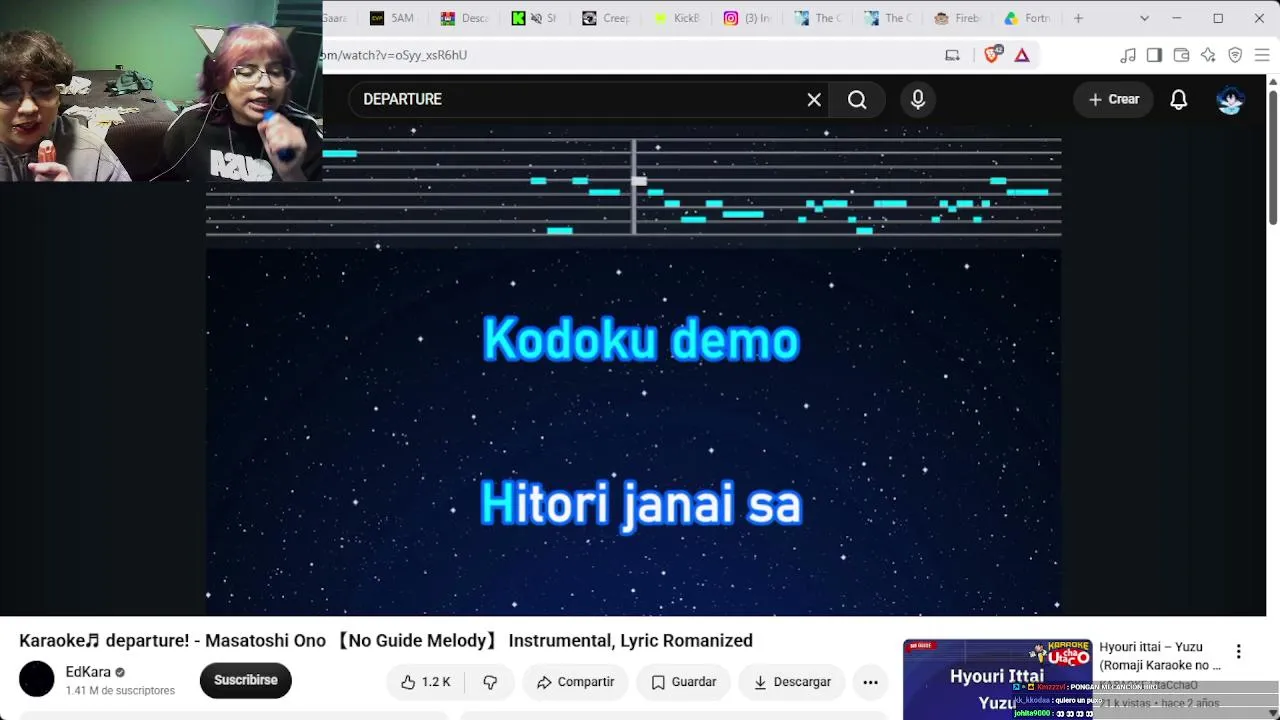Clear the DEPARTURE search text

(814, 99)
